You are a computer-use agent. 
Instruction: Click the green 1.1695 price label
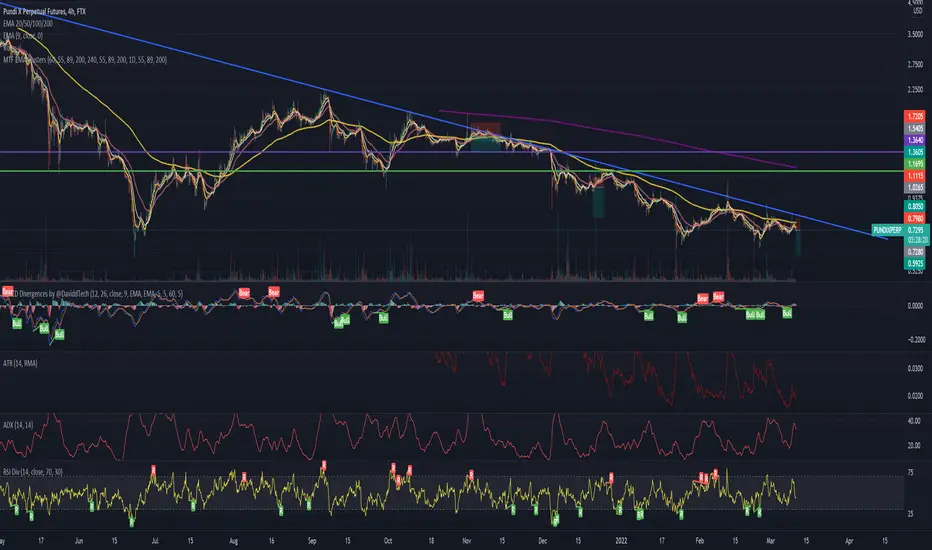pyautogui.click(x=914, y=164)
